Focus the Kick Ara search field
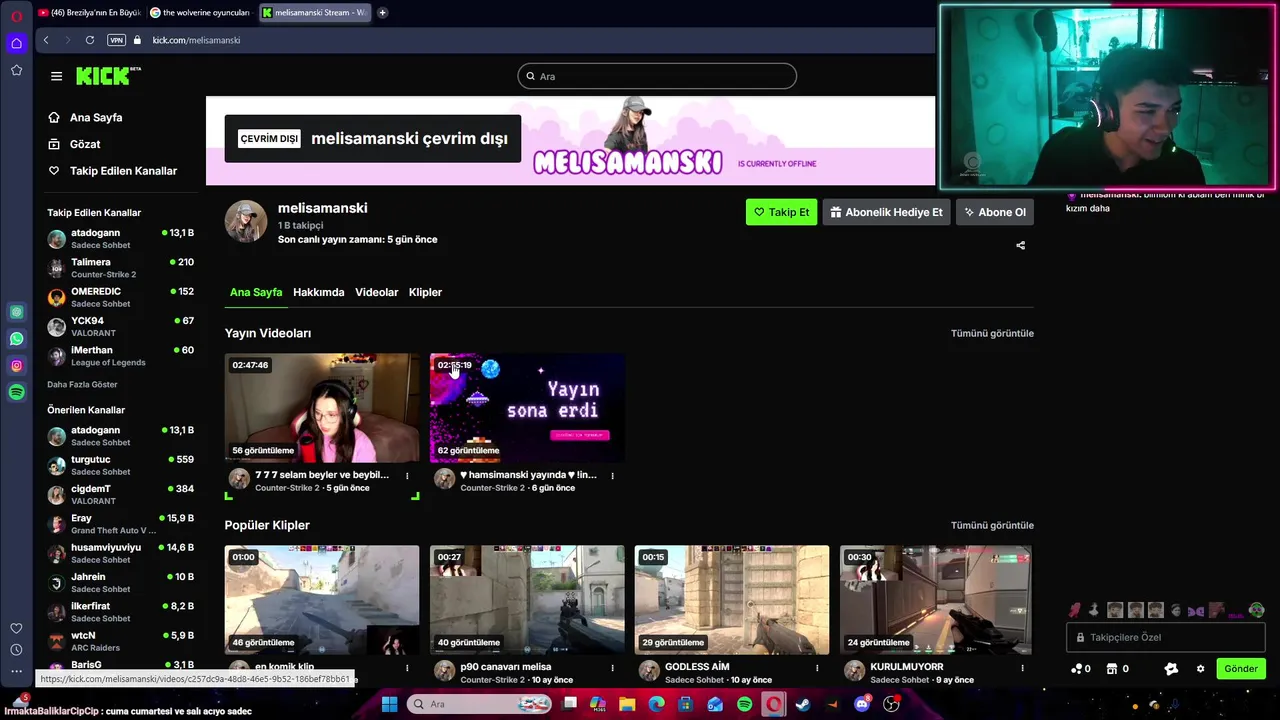The image size is (1280, 720). coord(657,76)
